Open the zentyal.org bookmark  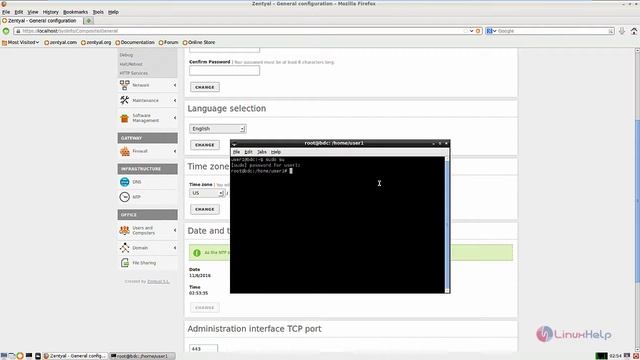pos(96,42)
